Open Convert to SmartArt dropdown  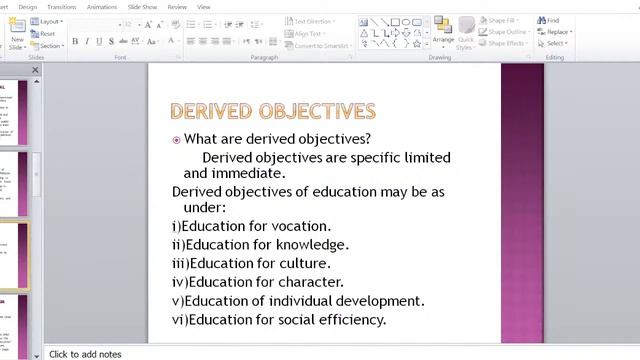[x=318, y=46]
